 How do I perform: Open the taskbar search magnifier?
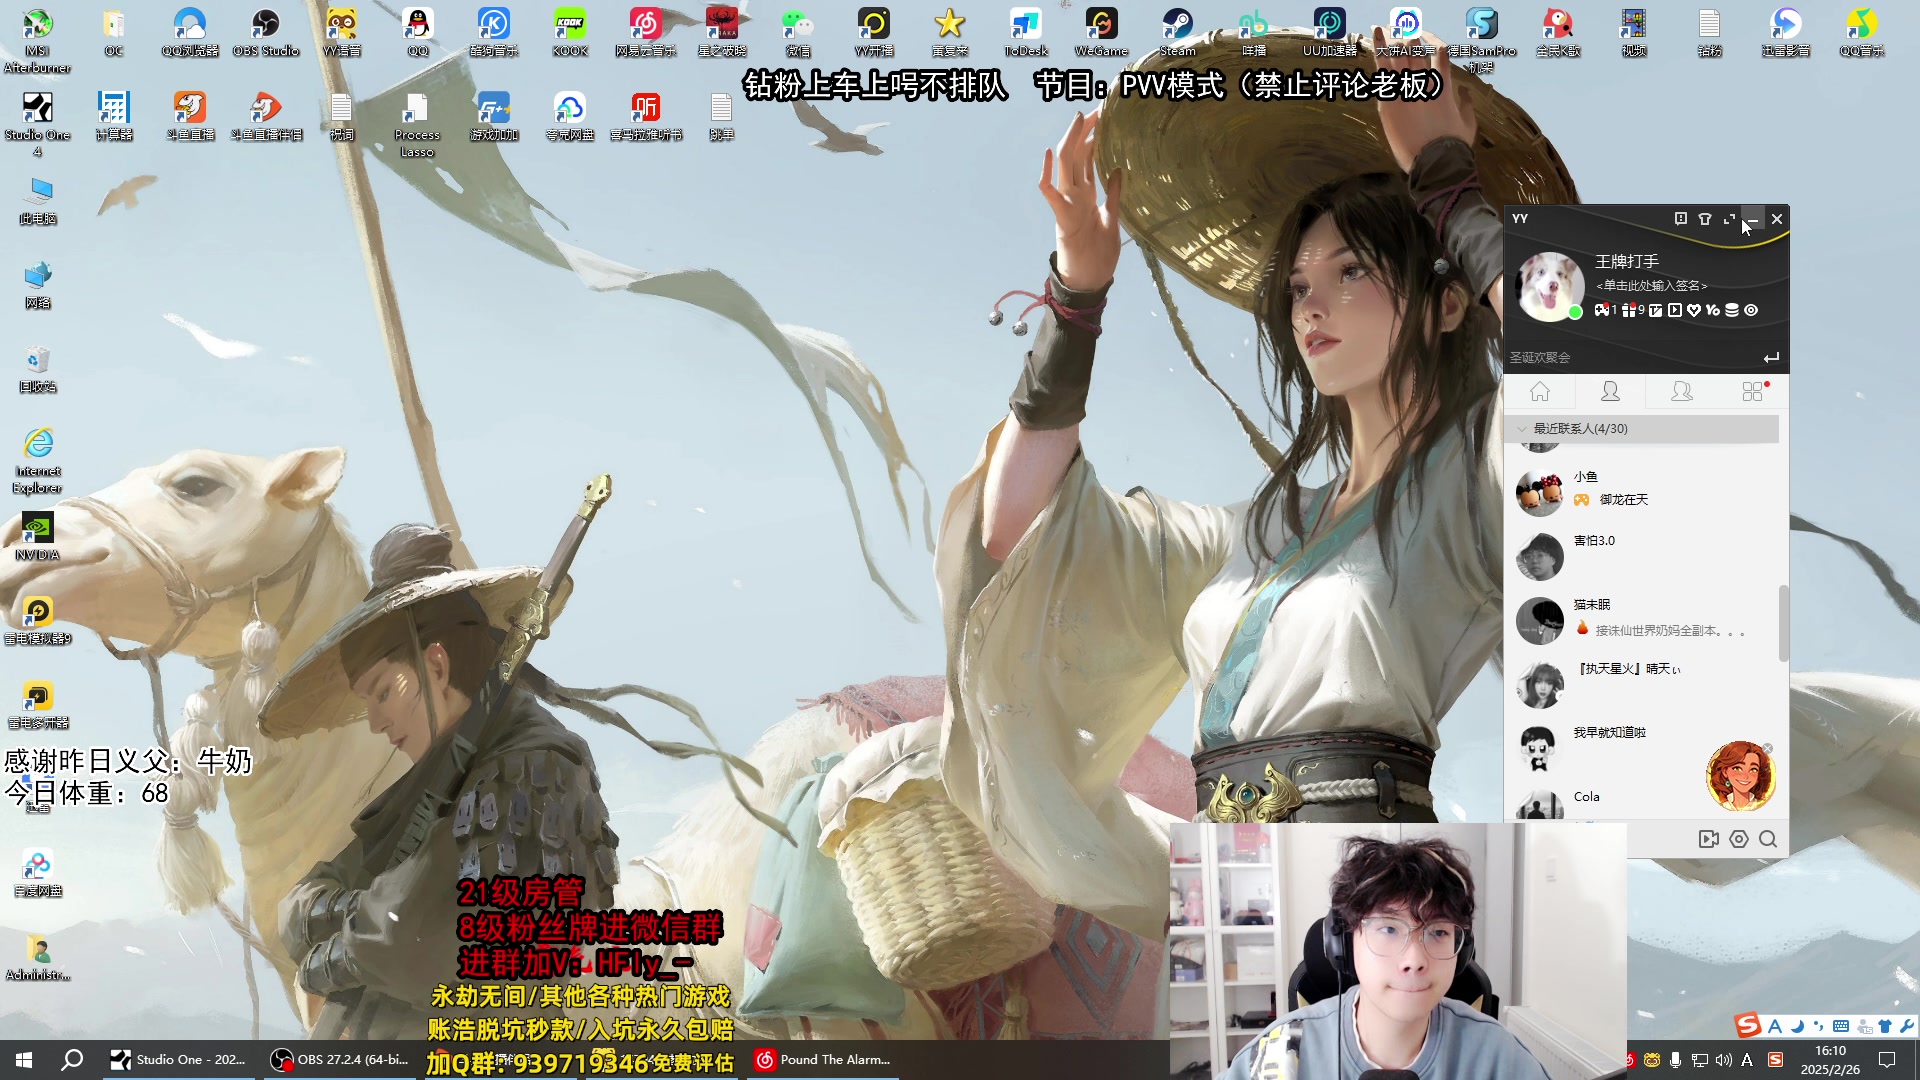click(x=72, y=1060)
